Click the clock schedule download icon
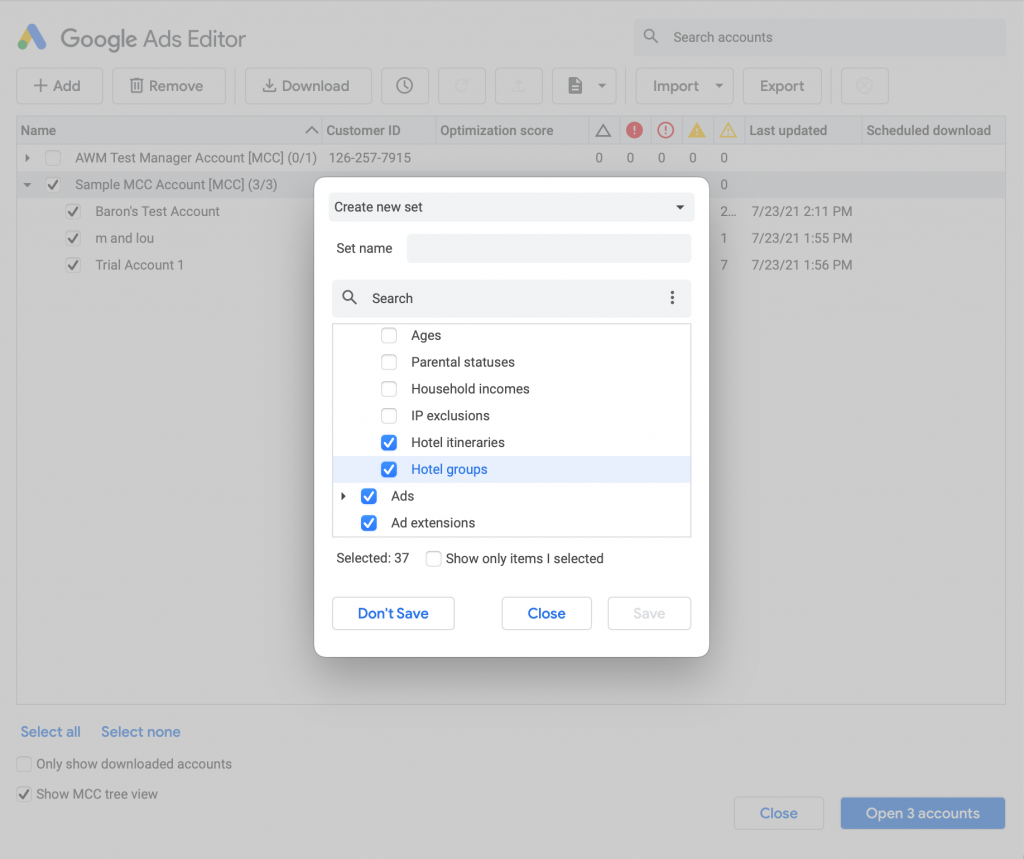This screenshot has width=1024, height=859. (405, 86)
